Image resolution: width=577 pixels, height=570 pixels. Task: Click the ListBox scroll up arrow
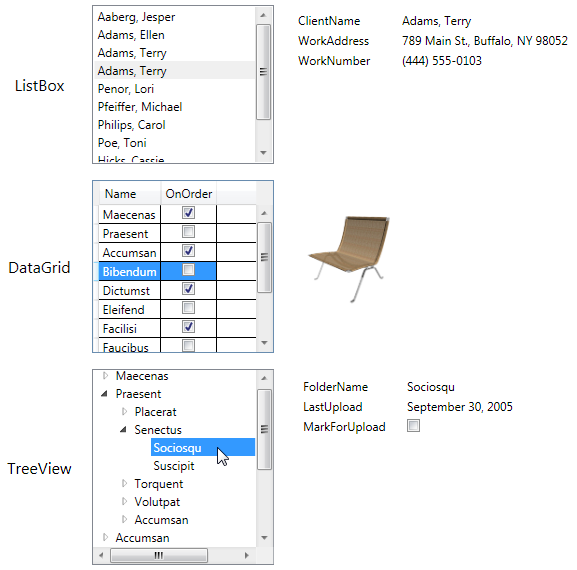tap(263, 15)
